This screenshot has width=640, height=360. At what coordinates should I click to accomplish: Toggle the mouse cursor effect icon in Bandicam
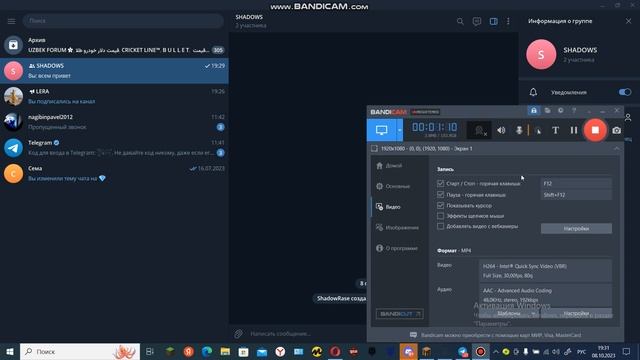pyautogui.click(x=538, y=131)
